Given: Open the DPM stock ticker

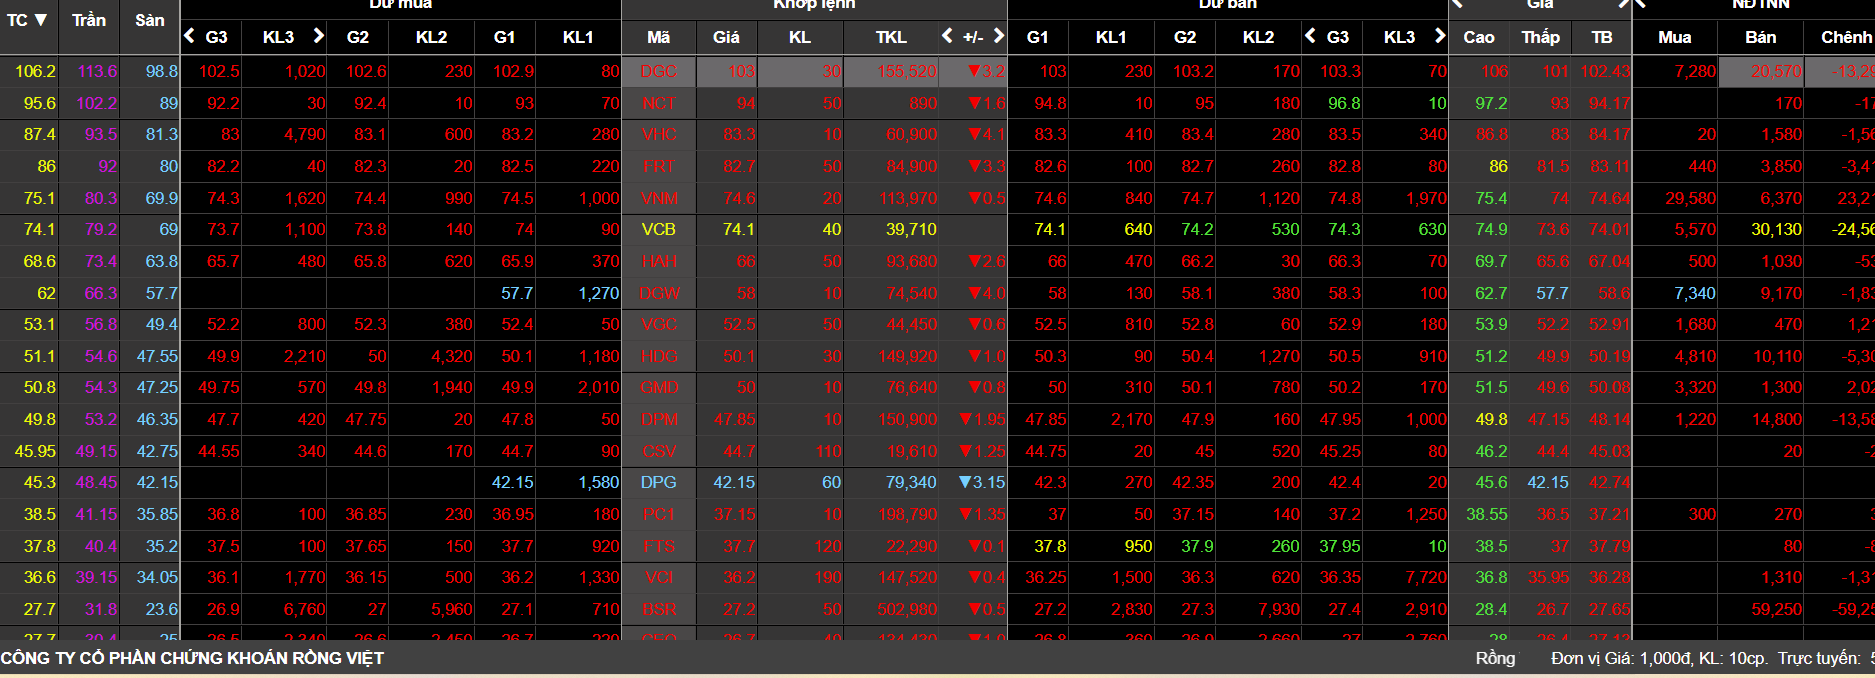Looking at the screenshot, I should click(x=658, y=419).
